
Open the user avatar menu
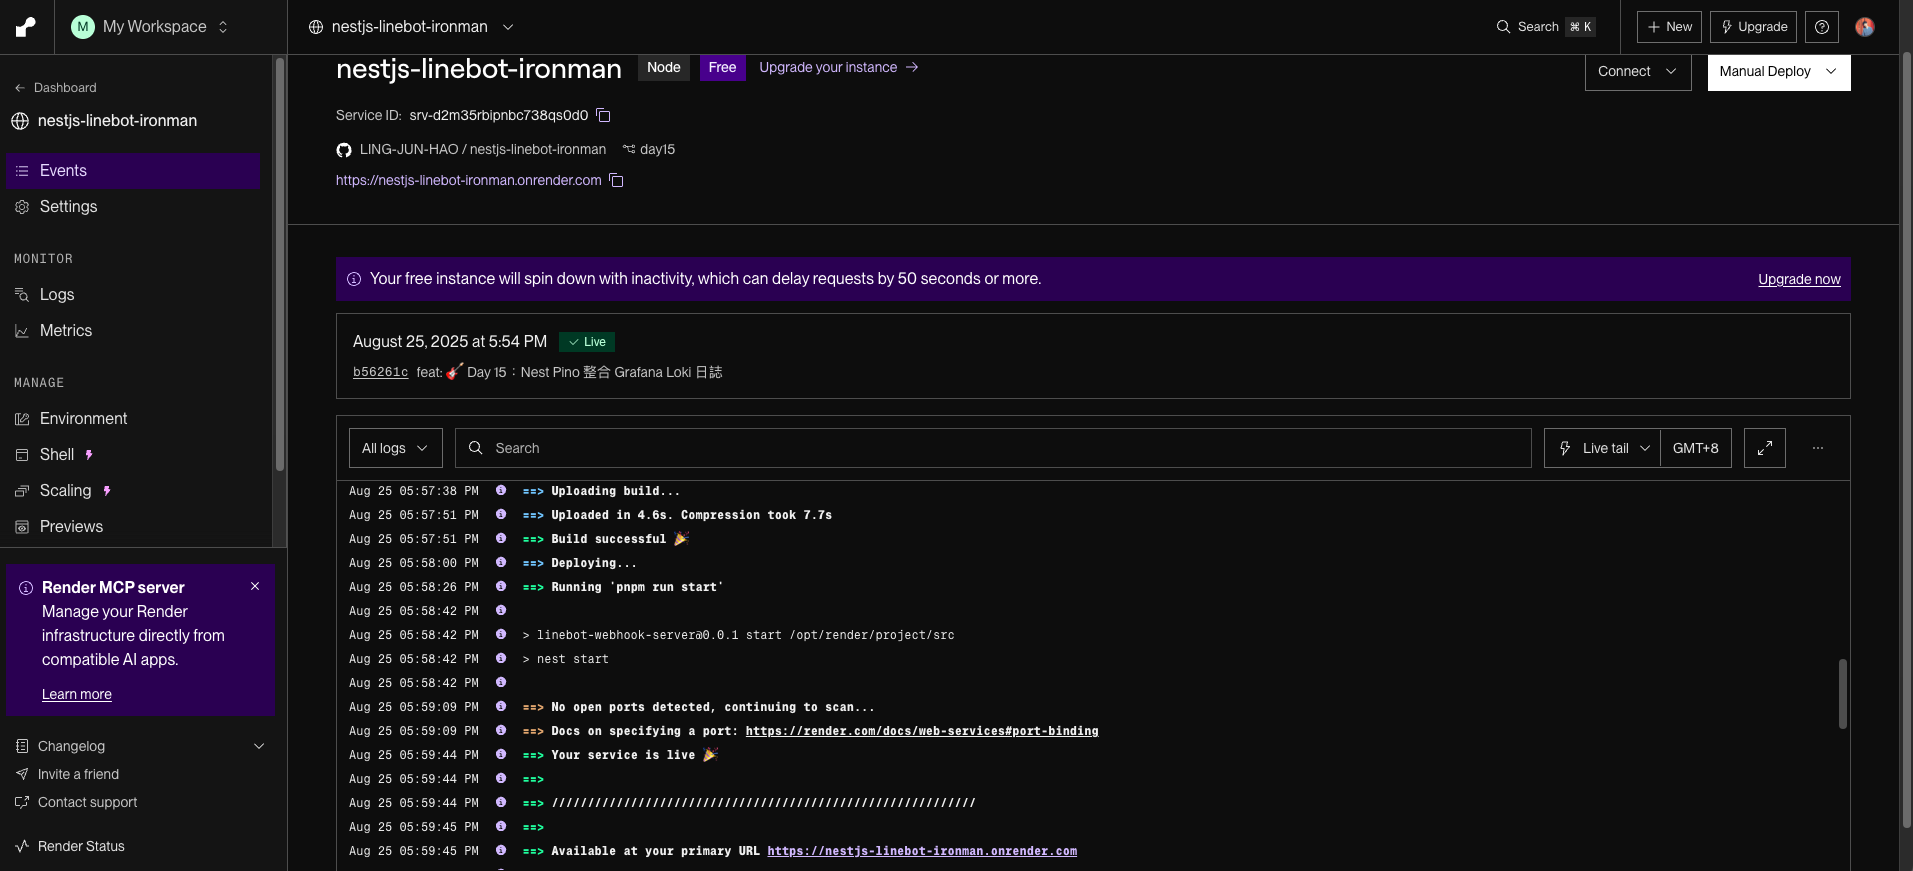click(x=1865, y=27)
